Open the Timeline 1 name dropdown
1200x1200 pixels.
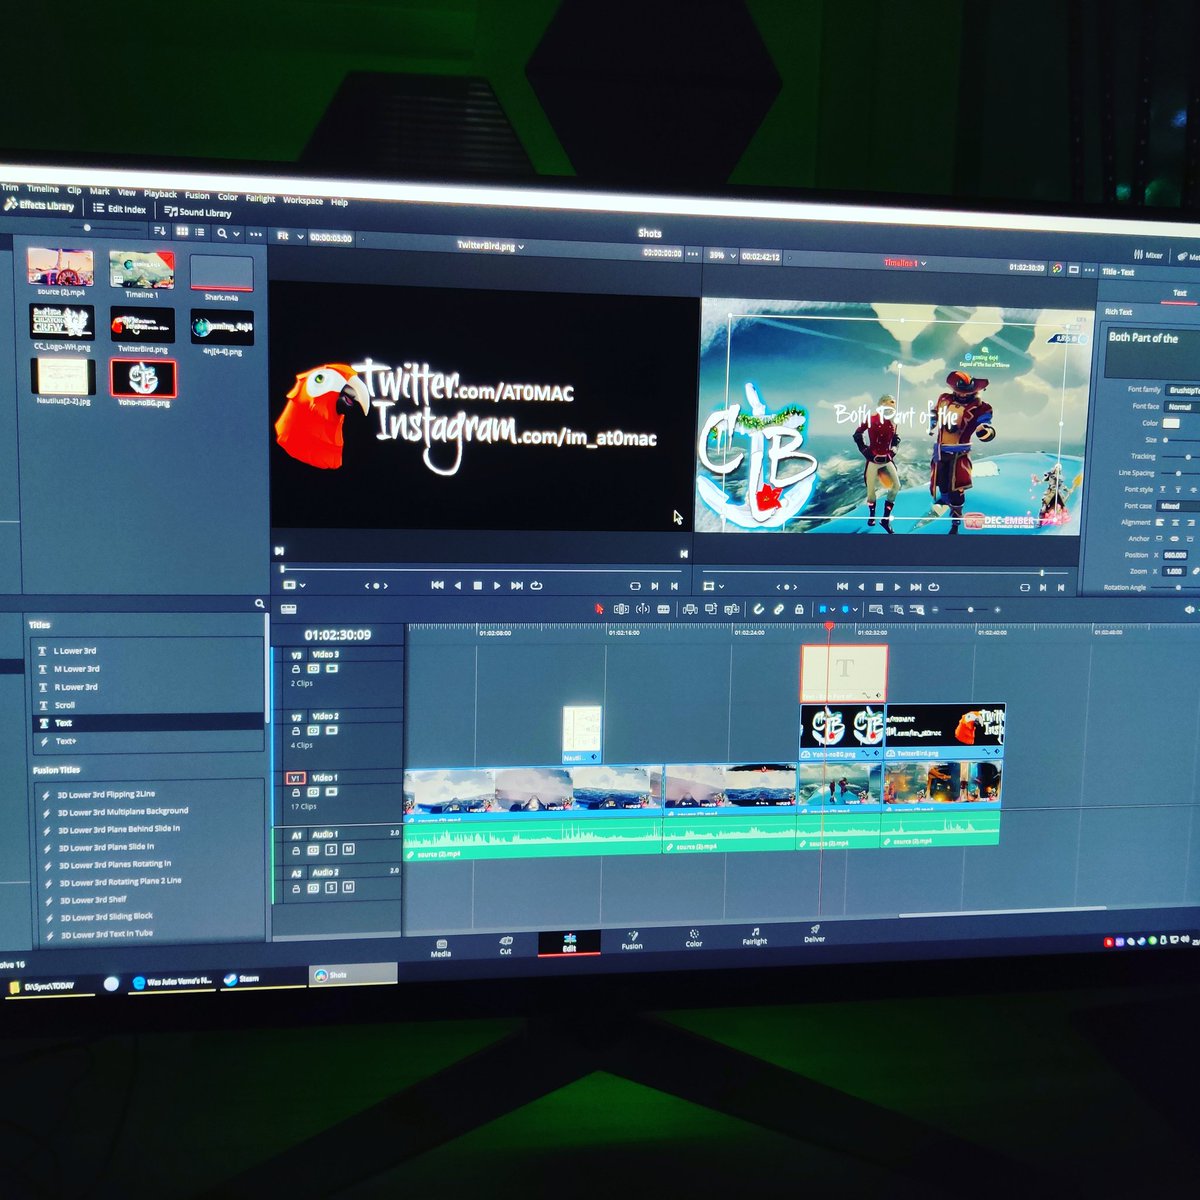(905, 262)
